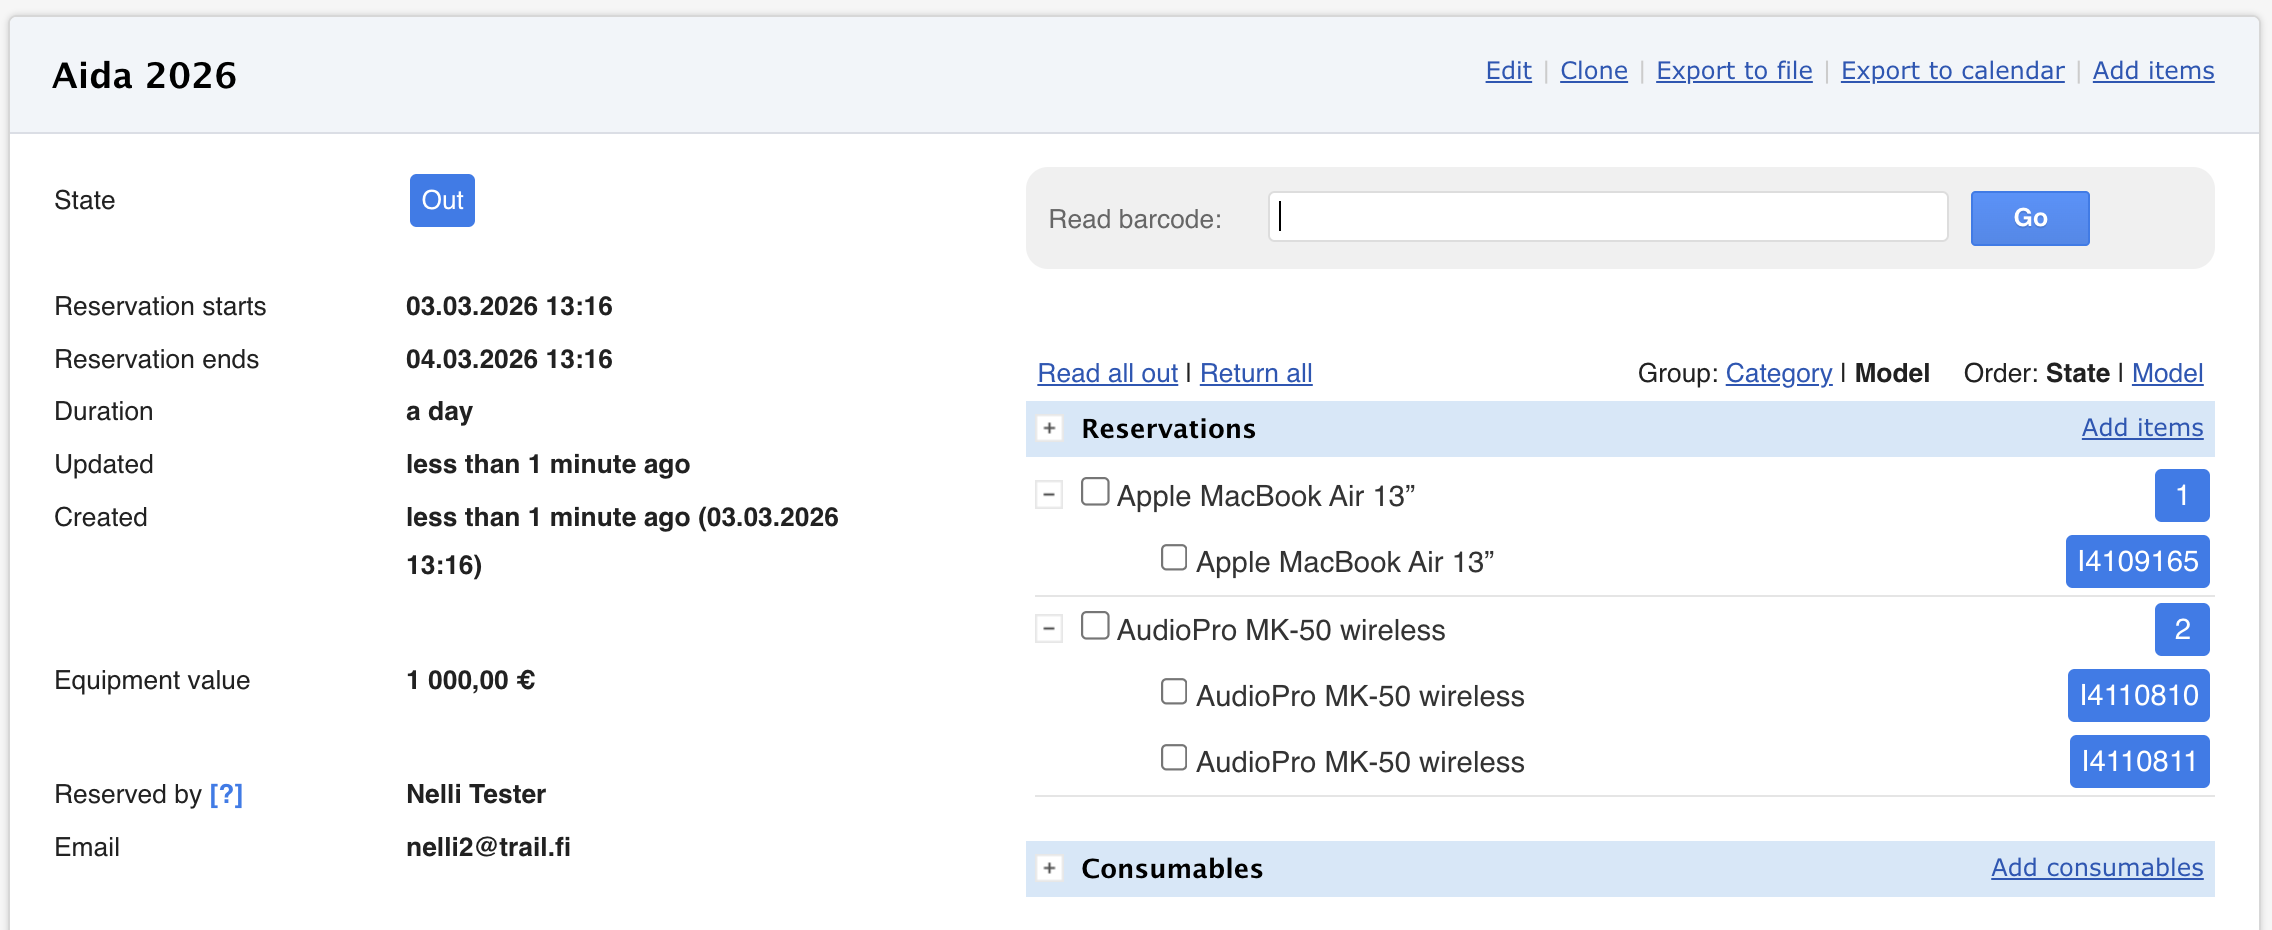
Task: Collapse the Apple MacBook Air 13” group
Action: click(x=1048, y=494)
